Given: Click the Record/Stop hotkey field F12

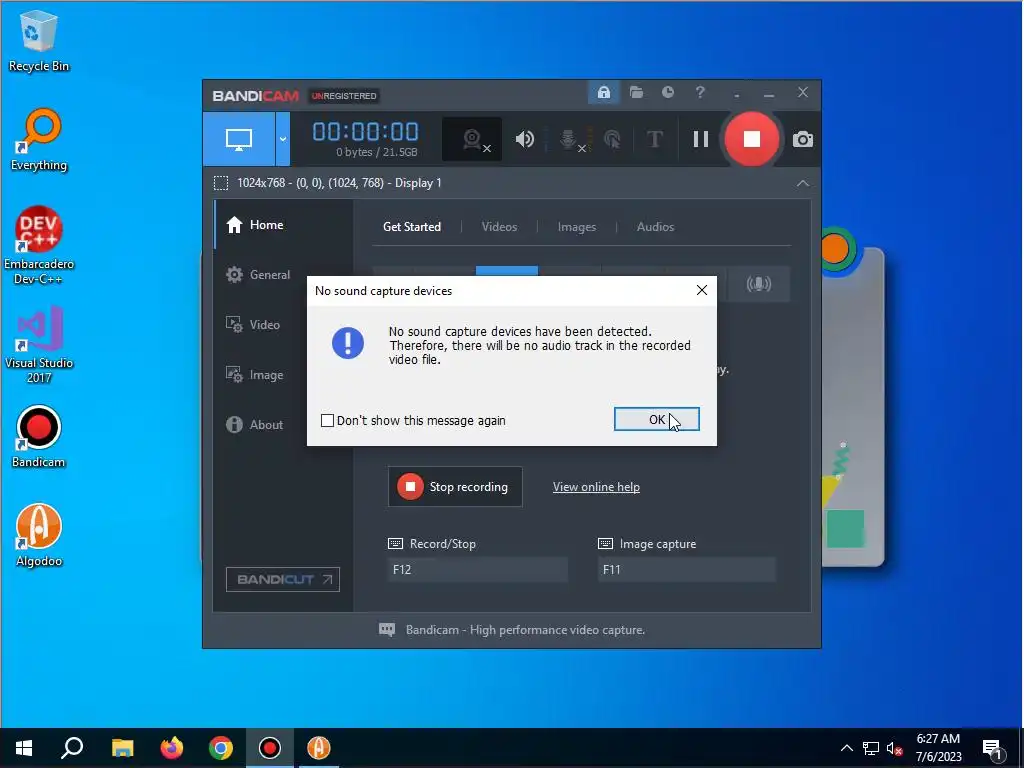Looking at the screenshot, I should coord(477,569).
